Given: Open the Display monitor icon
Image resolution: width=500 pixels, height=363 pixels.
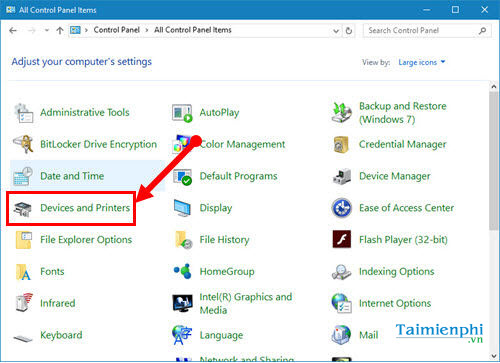Looking at the screenshot, I should 182,208.
